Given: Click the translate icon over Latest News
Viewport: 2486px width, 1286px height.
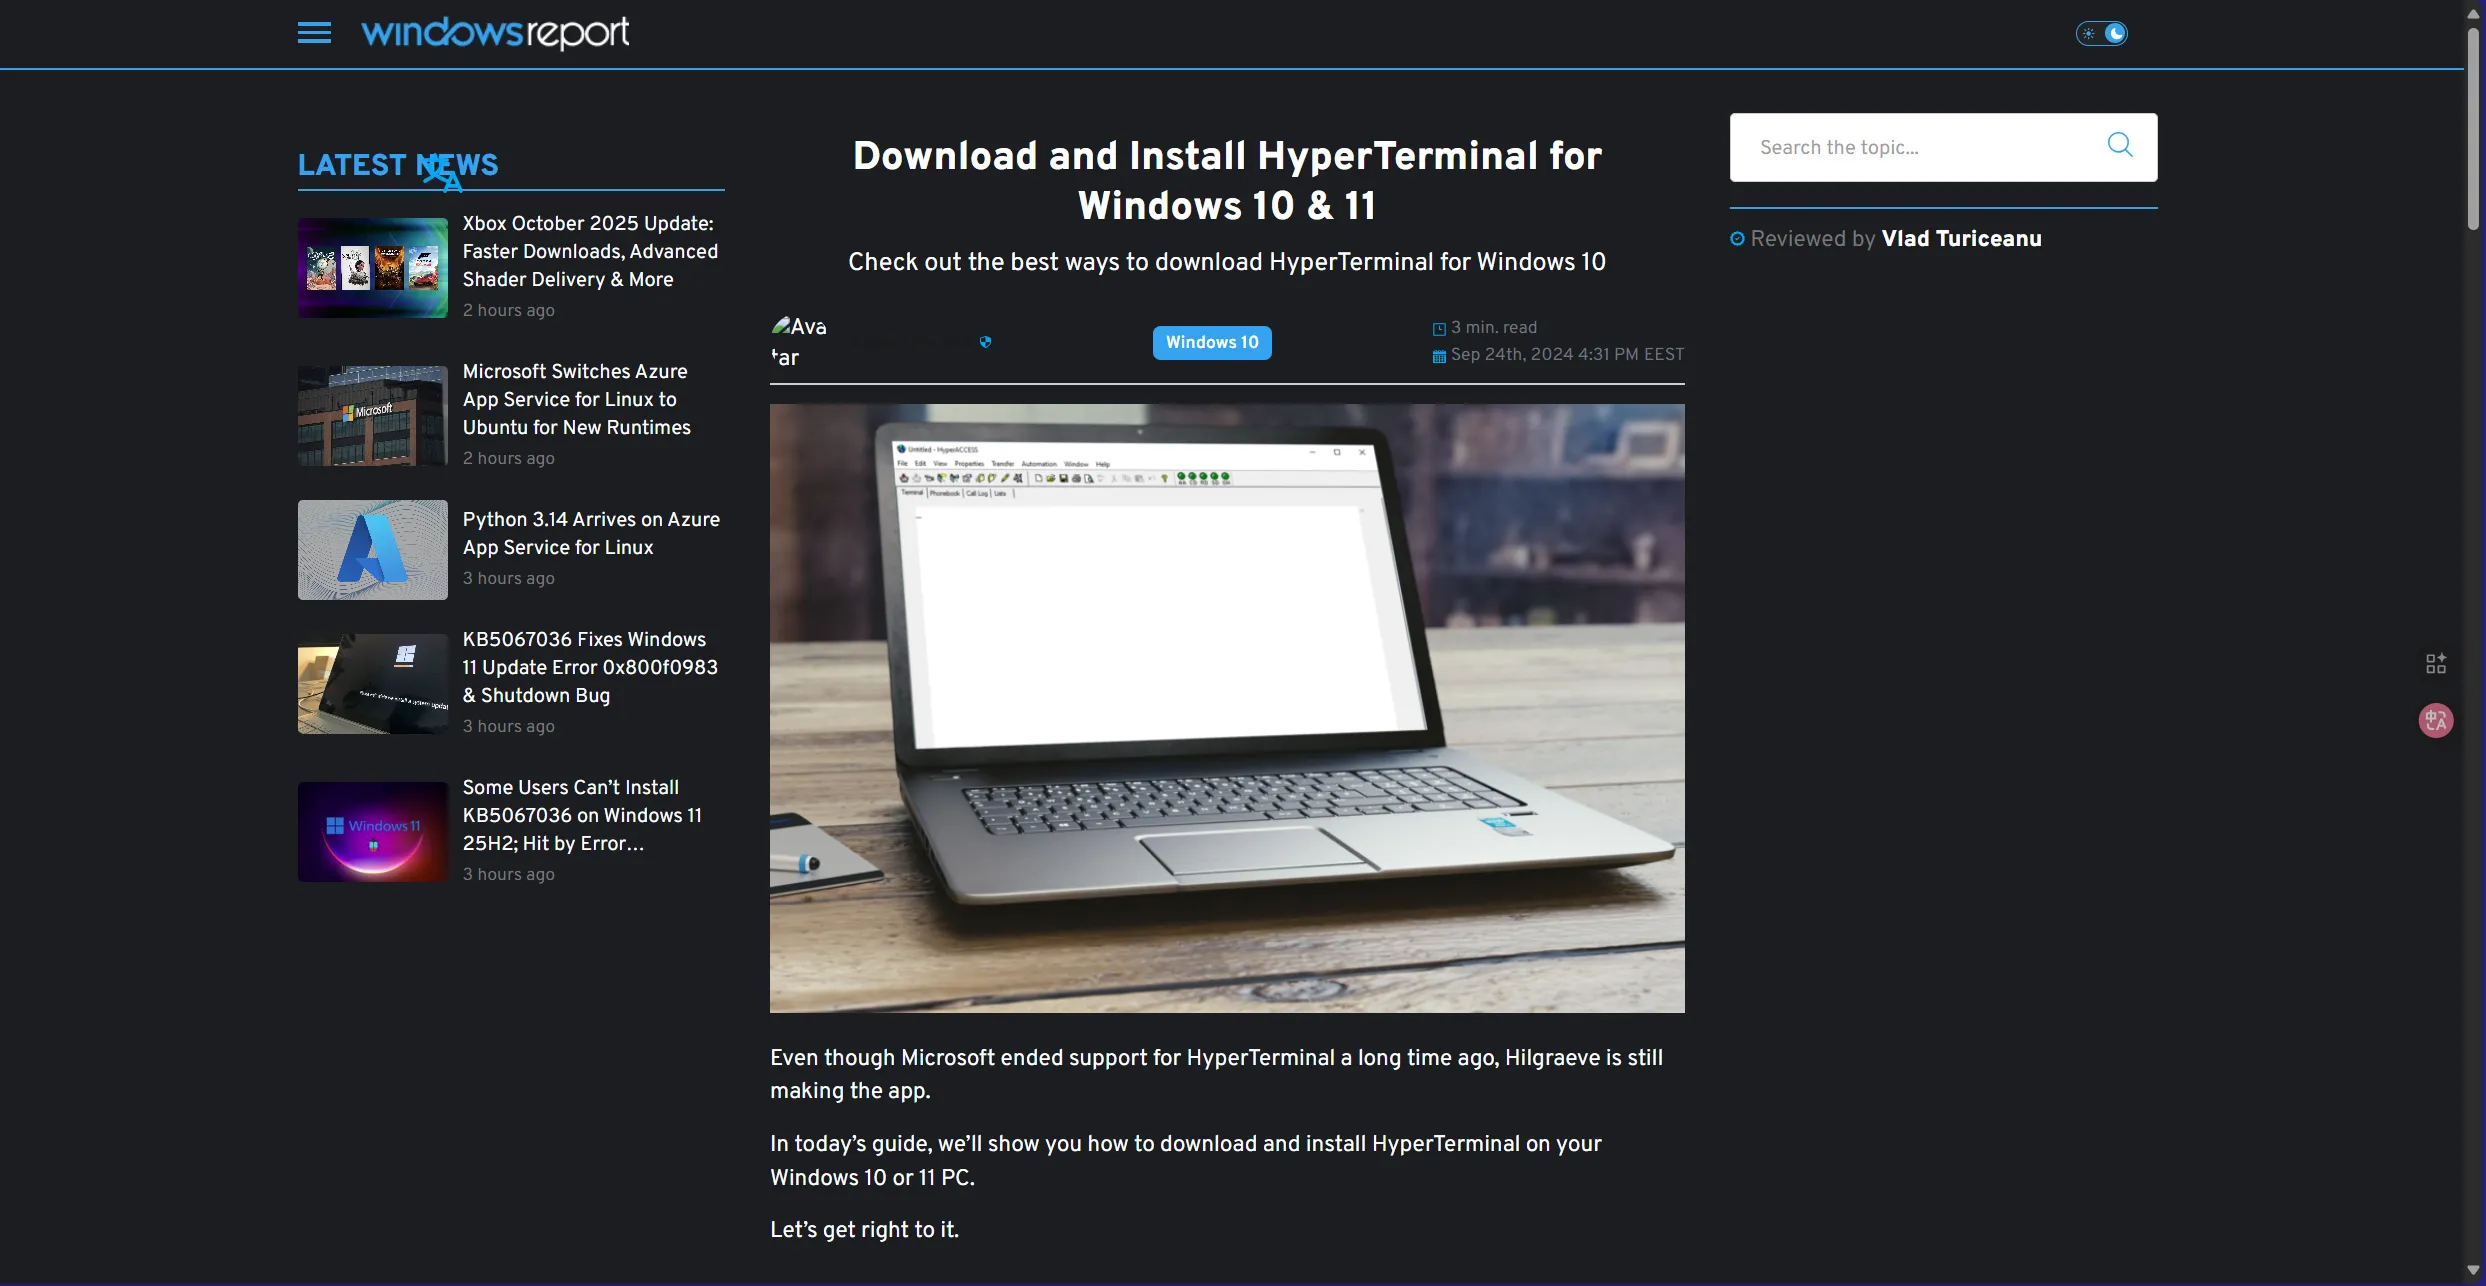Looking at the screenshot, I should [440, 173].
